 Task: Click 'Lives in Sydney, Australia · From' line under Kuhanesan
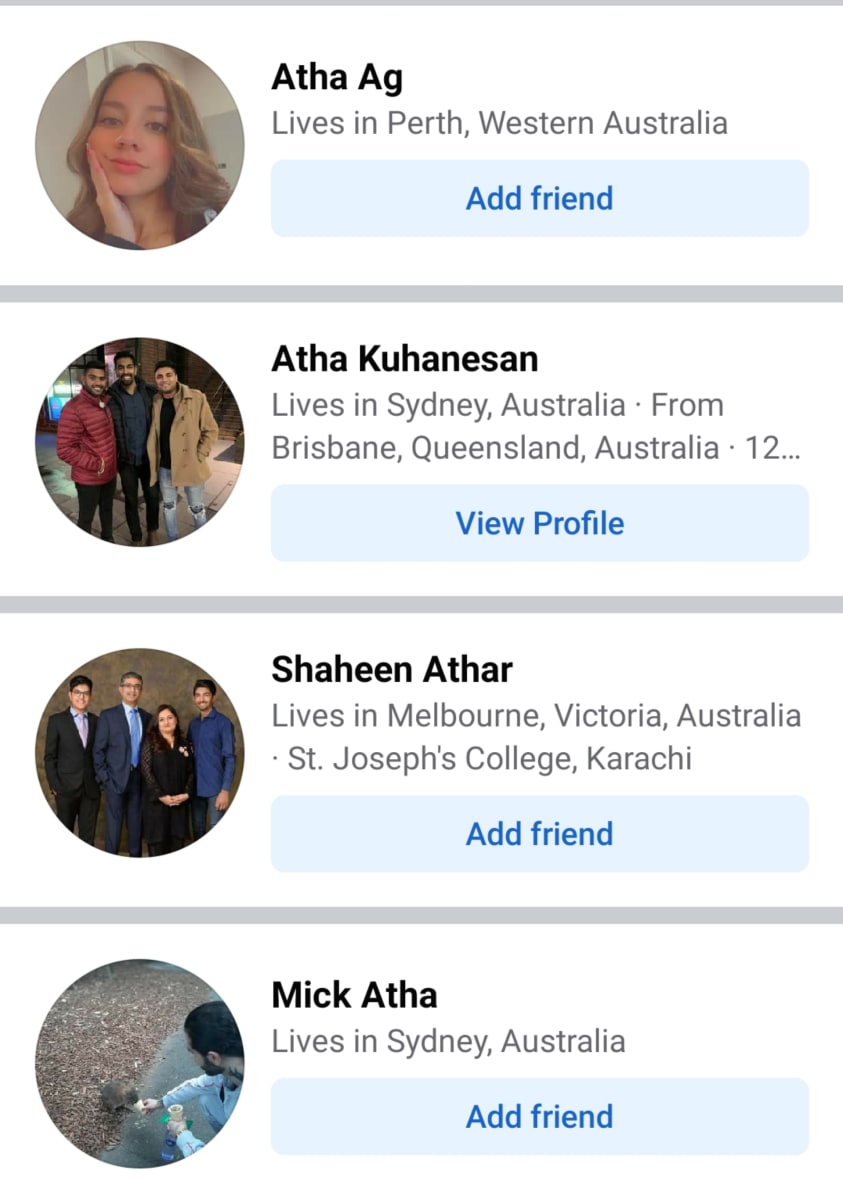[x=498, y=405]
